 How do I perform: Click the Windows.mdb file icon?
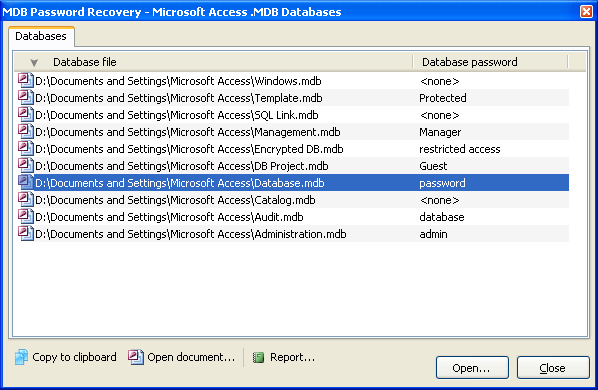(x=26, y=81)
